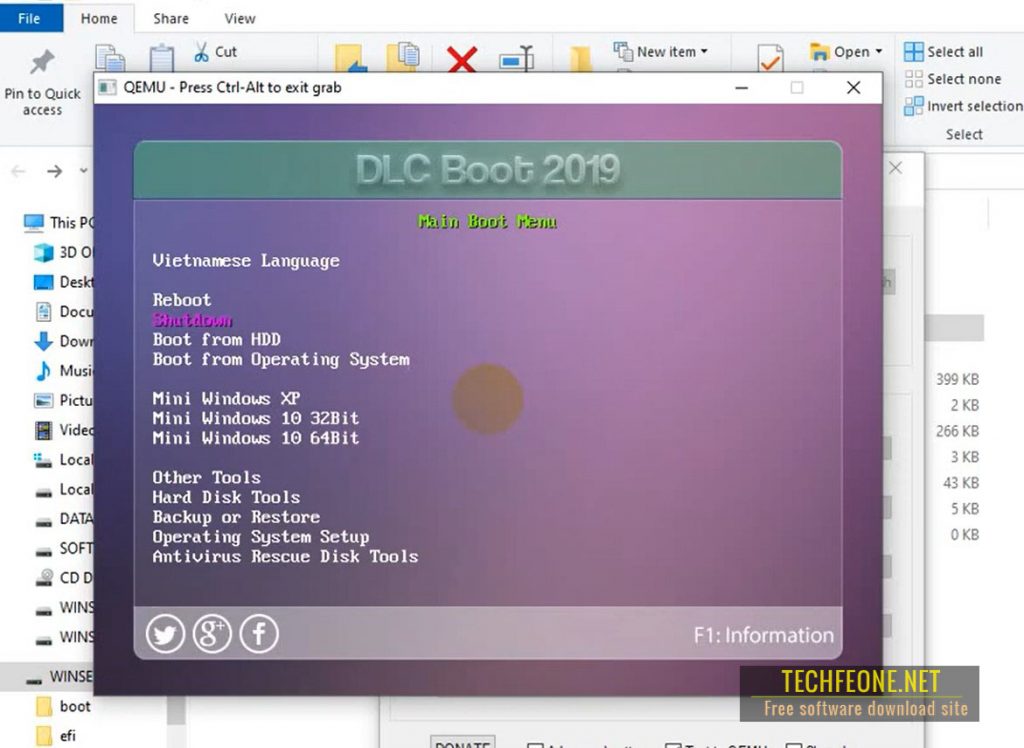Switch to the Share ribbon tab

(171, 18)
